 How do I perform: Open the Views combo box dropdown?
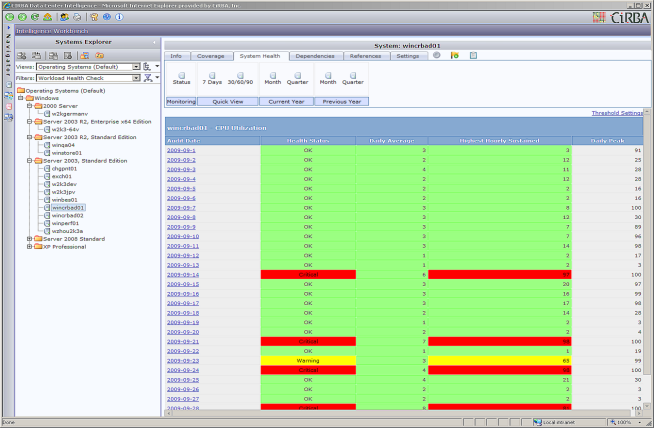click(x=136, y=67)
